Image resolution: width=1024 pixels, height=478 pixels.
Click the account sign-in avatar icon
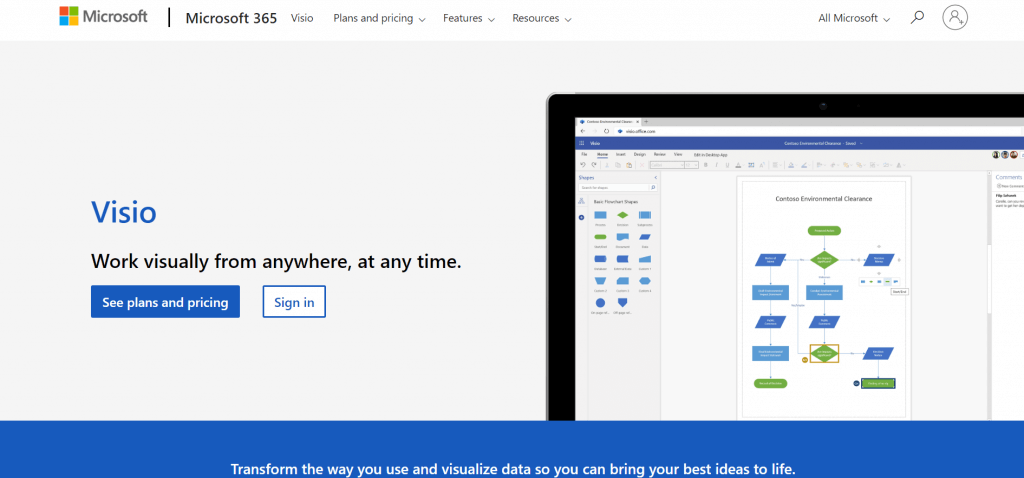pos(955,18)
